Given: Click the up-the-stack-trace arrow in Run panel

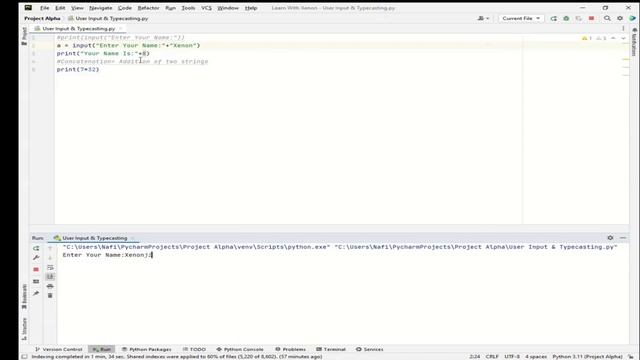Looking at the screenshot, I should click(50, 248).
